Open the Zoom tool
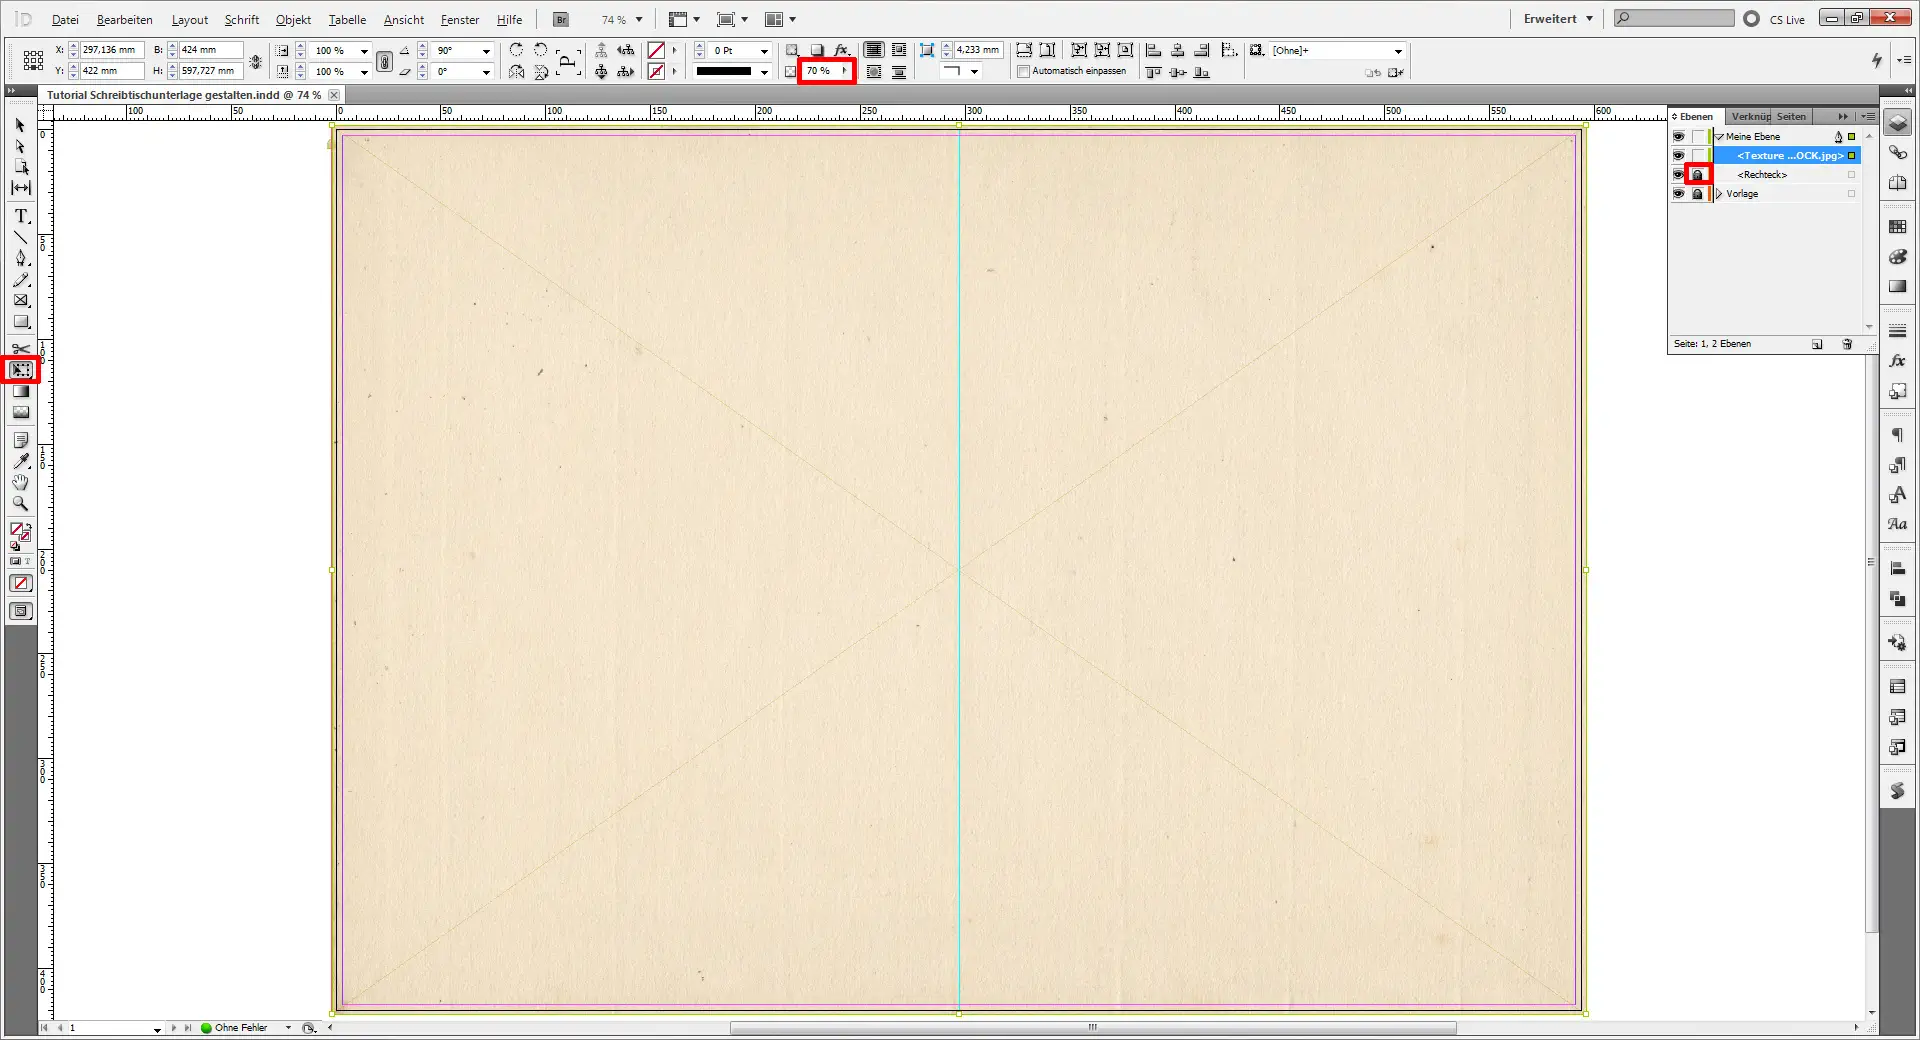The width and height of the screenshot is (1920, 1040). click(20, 505)
